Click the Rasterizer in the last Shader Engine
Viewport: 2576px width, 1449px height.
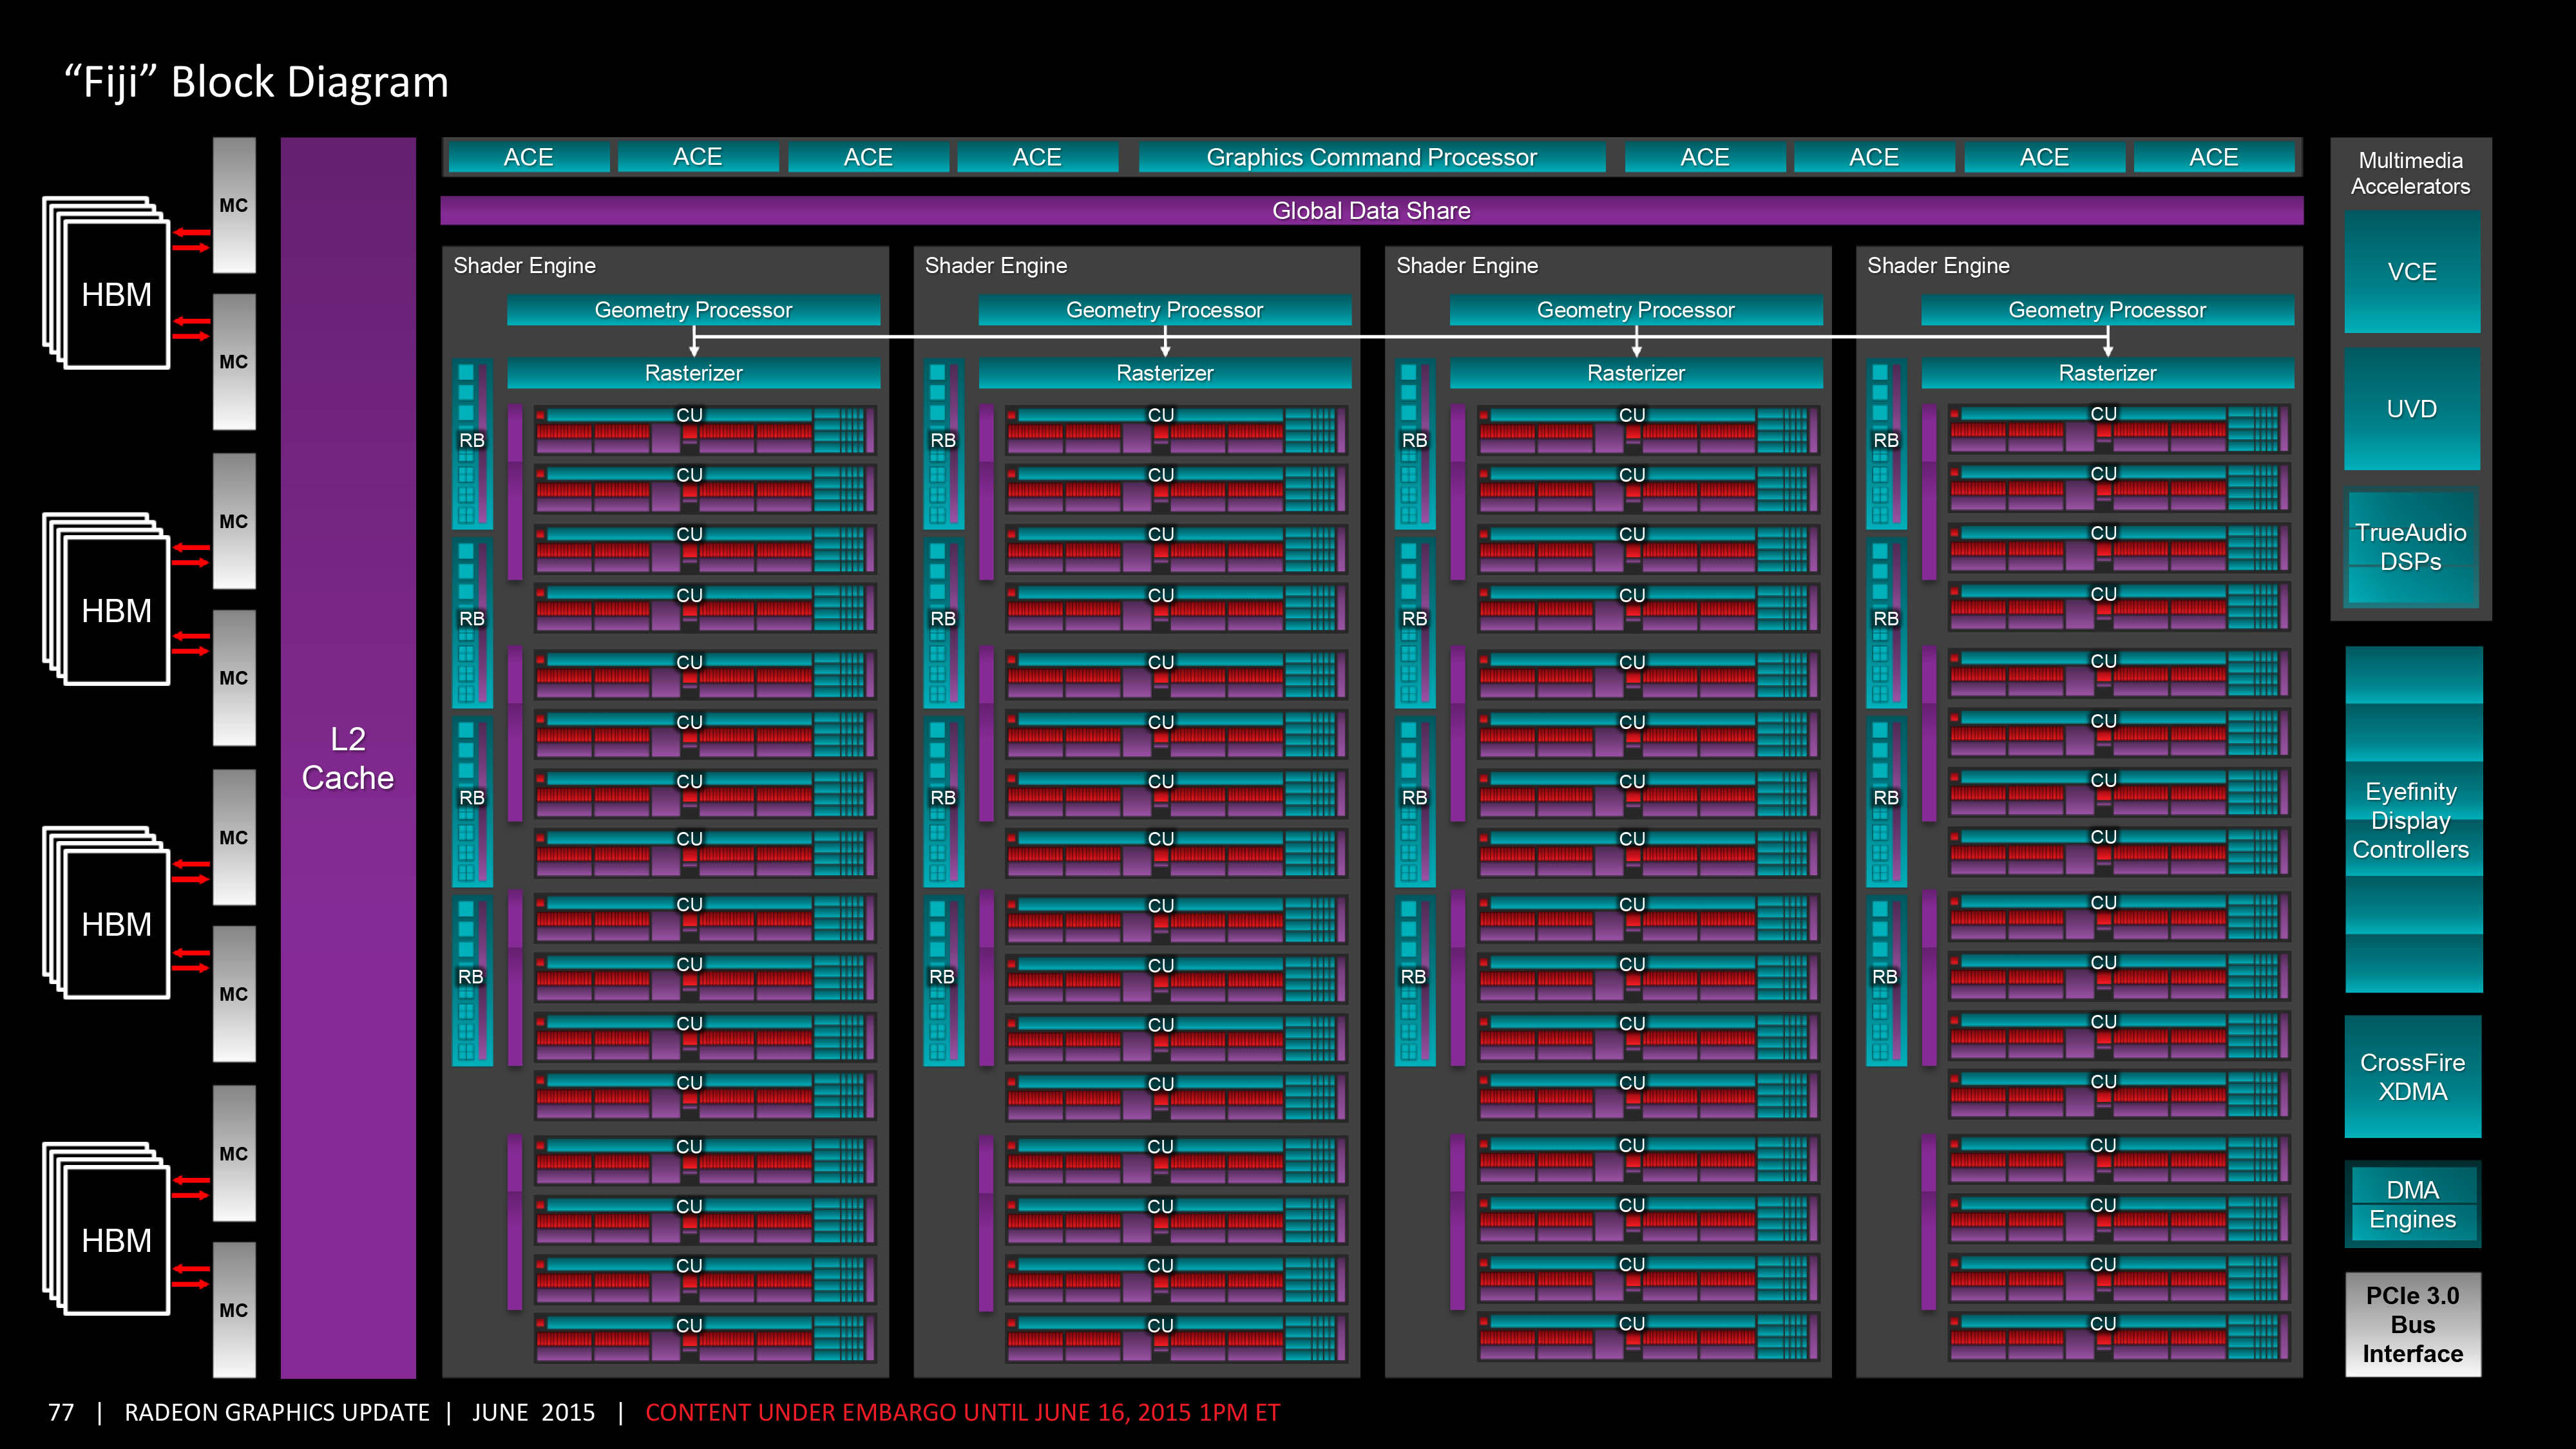[x=2107, y=373]
